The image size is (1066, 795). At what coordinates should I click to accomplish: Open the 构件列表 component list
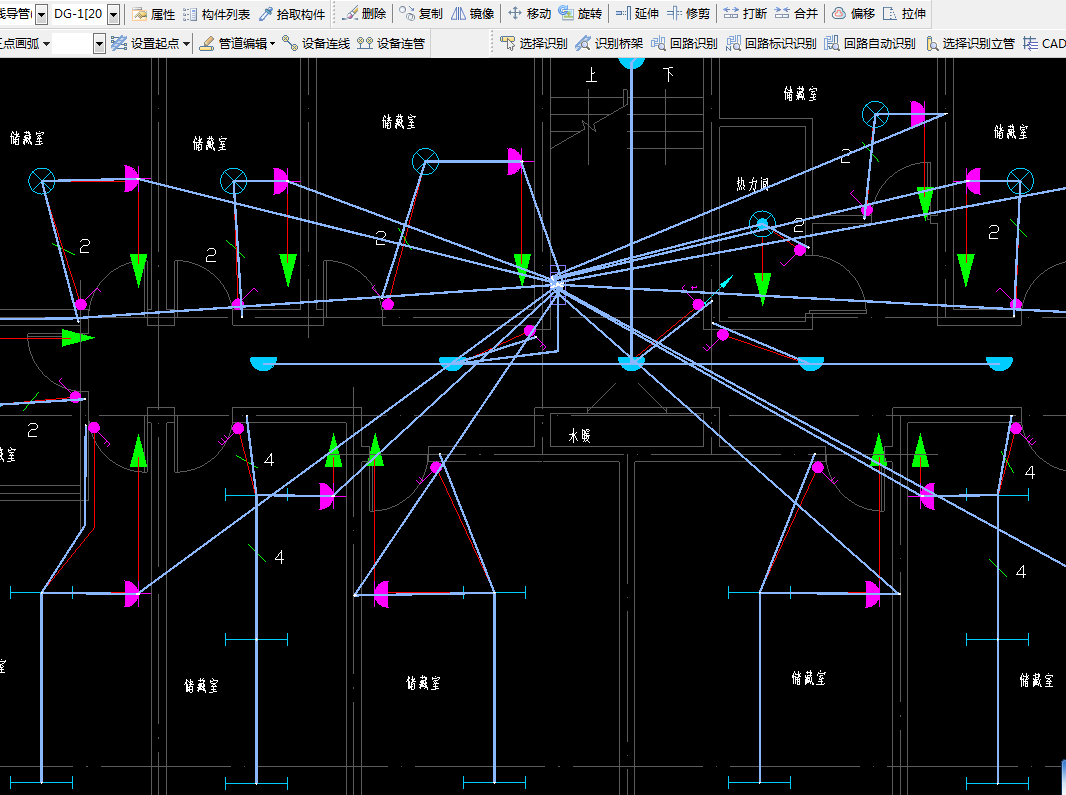(x=217, y=14)
